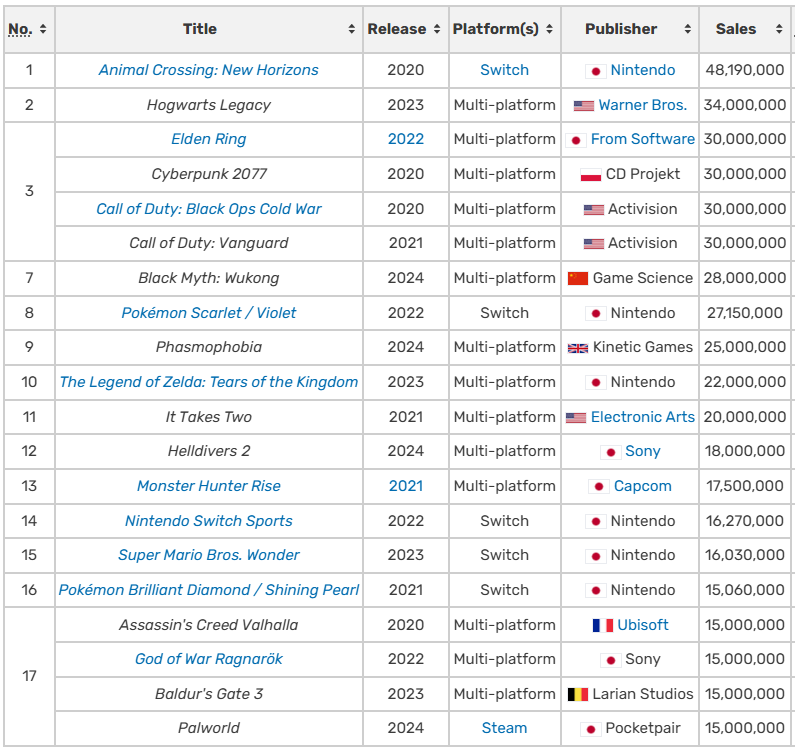Select the Baldur's Gate 3 title cell
The width and height of the screenshot is (795, 752).
click(209, 694)
